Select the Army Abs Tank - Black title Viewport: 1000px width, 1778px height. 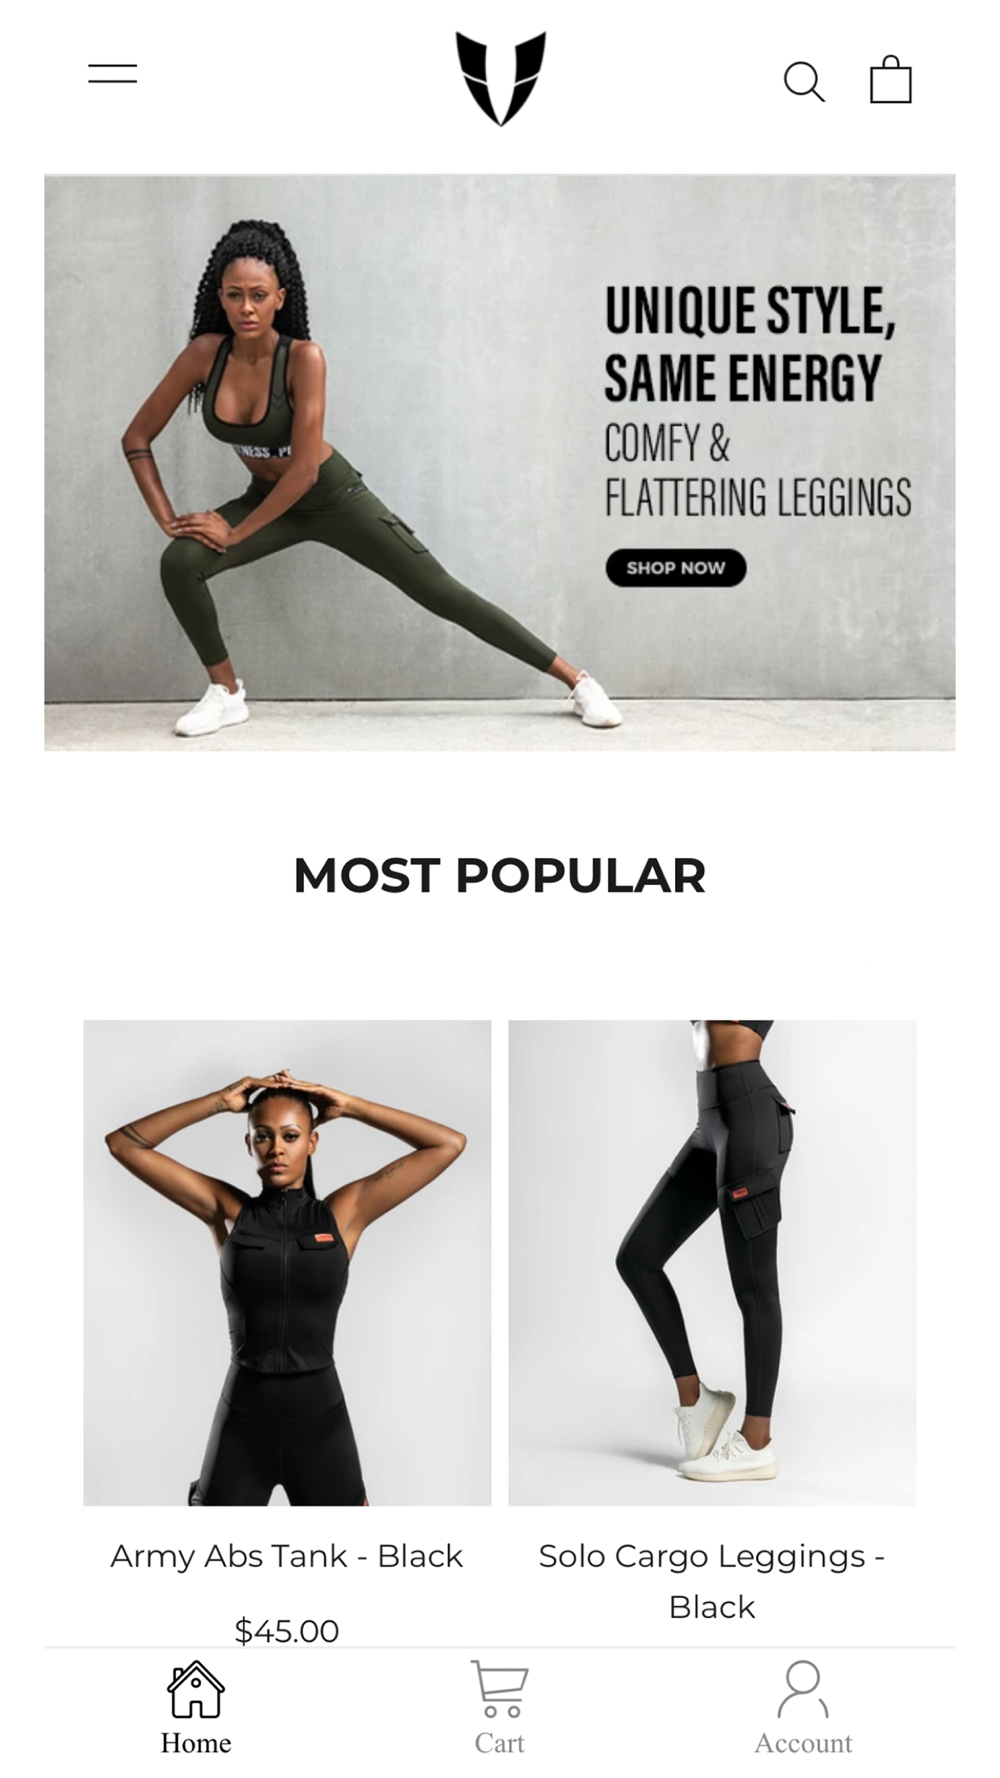pos(287,1556)
